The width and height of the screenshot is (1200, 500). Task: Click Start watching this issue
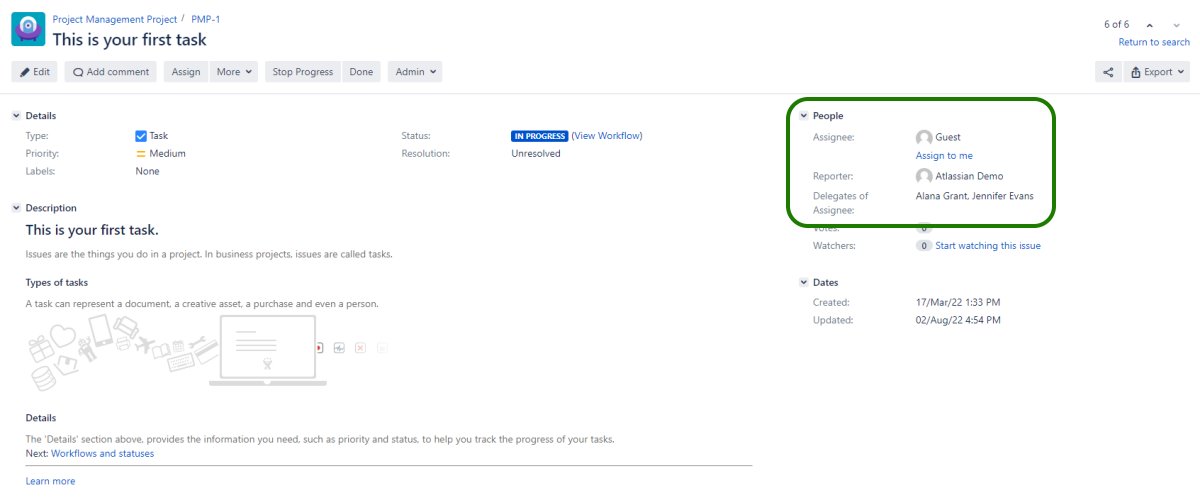click(x=988, y=246)
